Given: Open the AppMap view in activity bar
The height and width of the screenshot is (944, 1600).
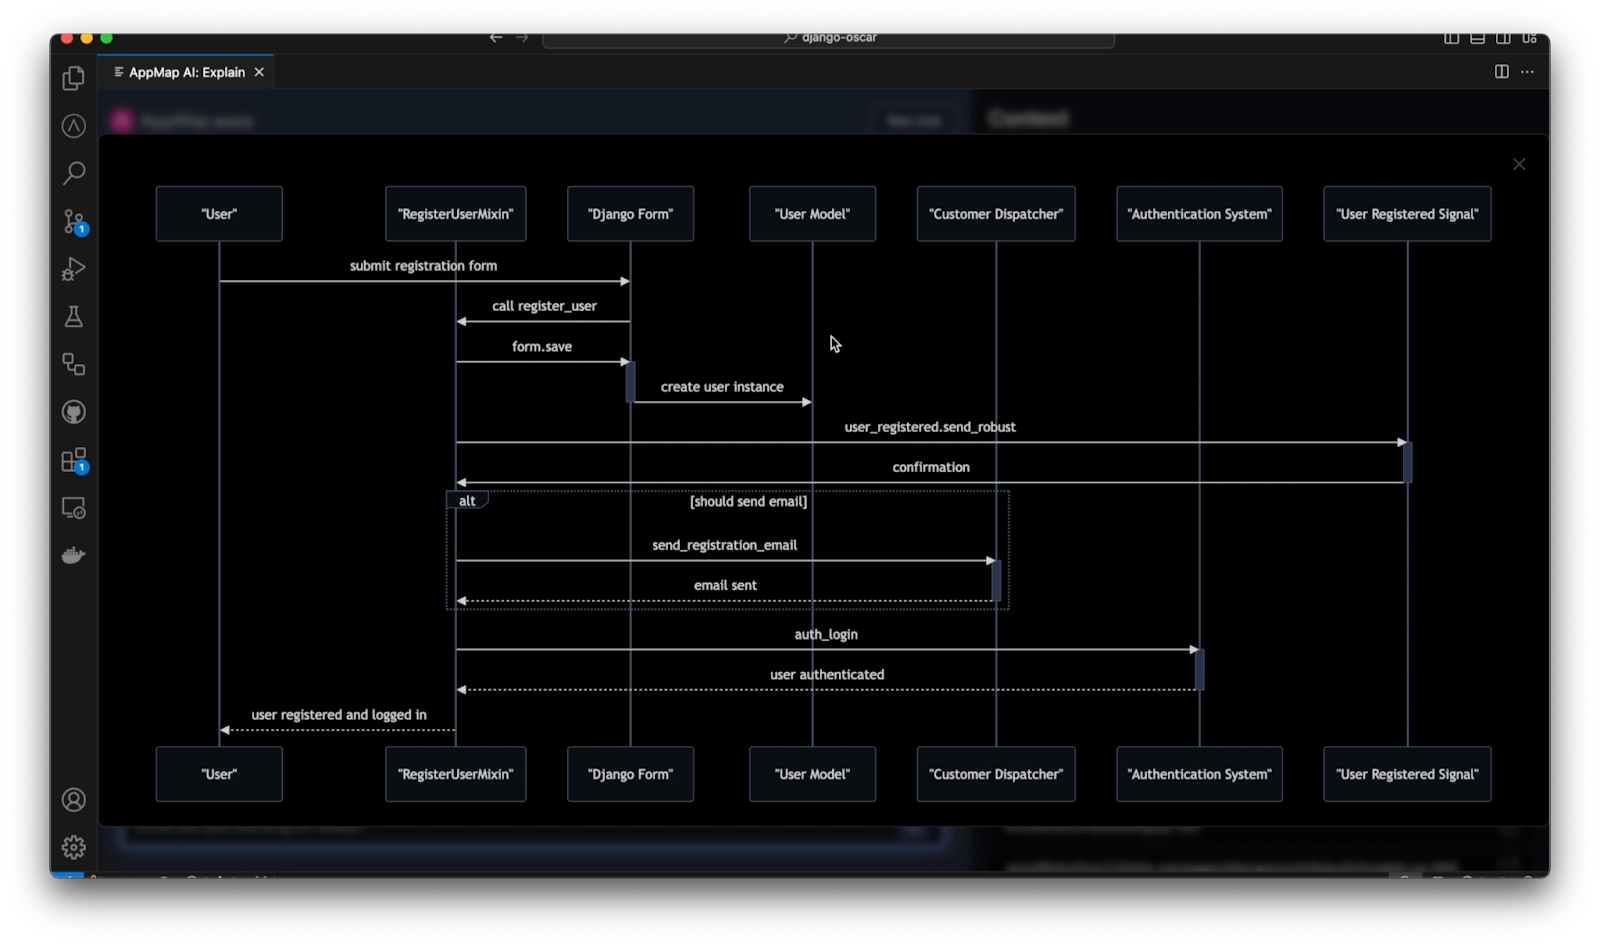Looking at the screenshot, I should click(x=73, y=126).
